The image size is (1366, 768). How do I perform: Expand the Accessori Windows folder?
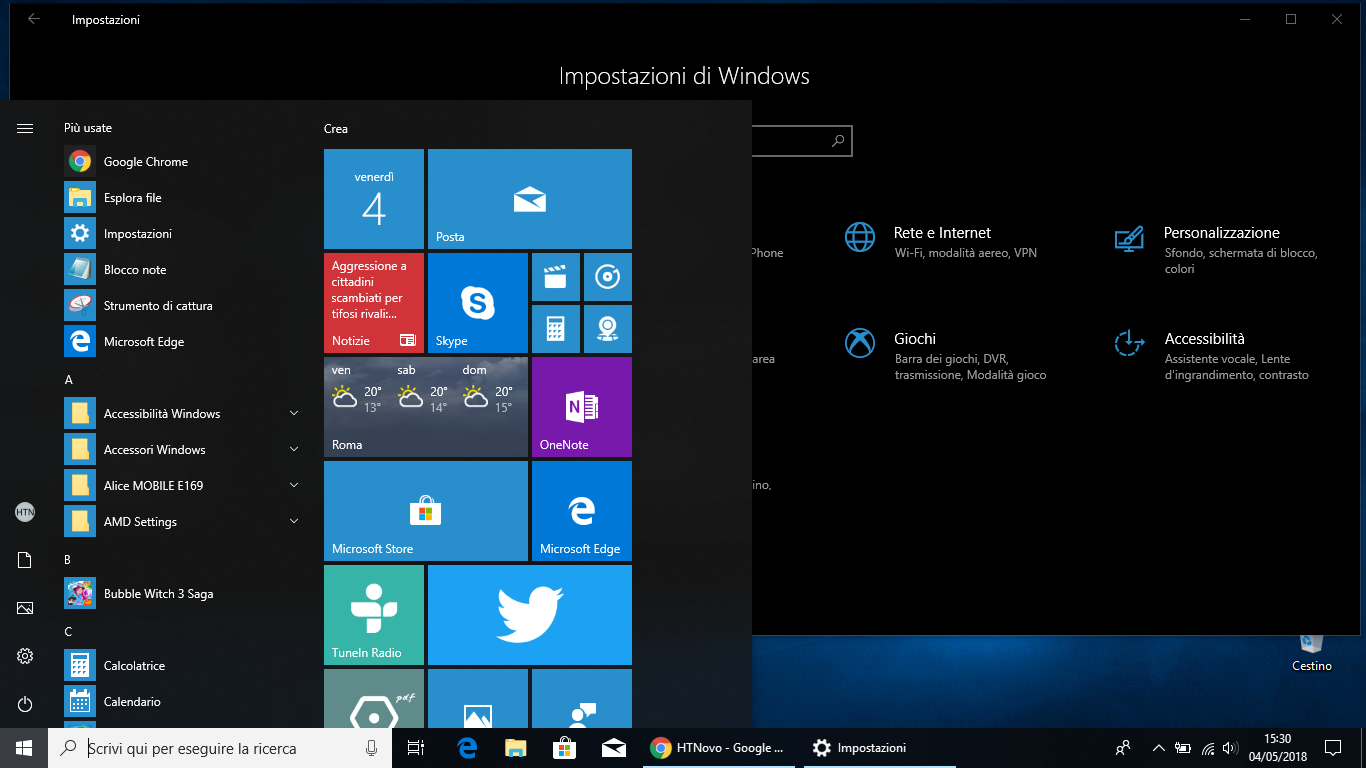(182, 450)
